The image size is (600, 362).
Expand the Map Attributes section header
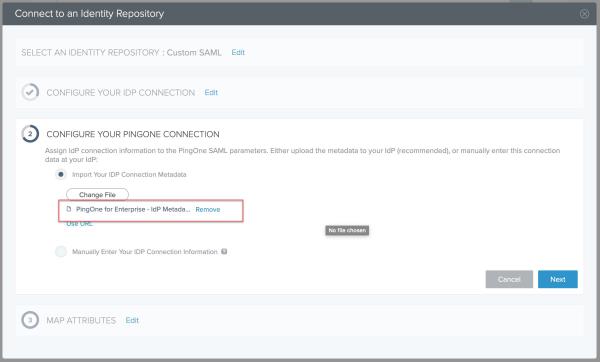pyautogui.click(x=81, y=320)
